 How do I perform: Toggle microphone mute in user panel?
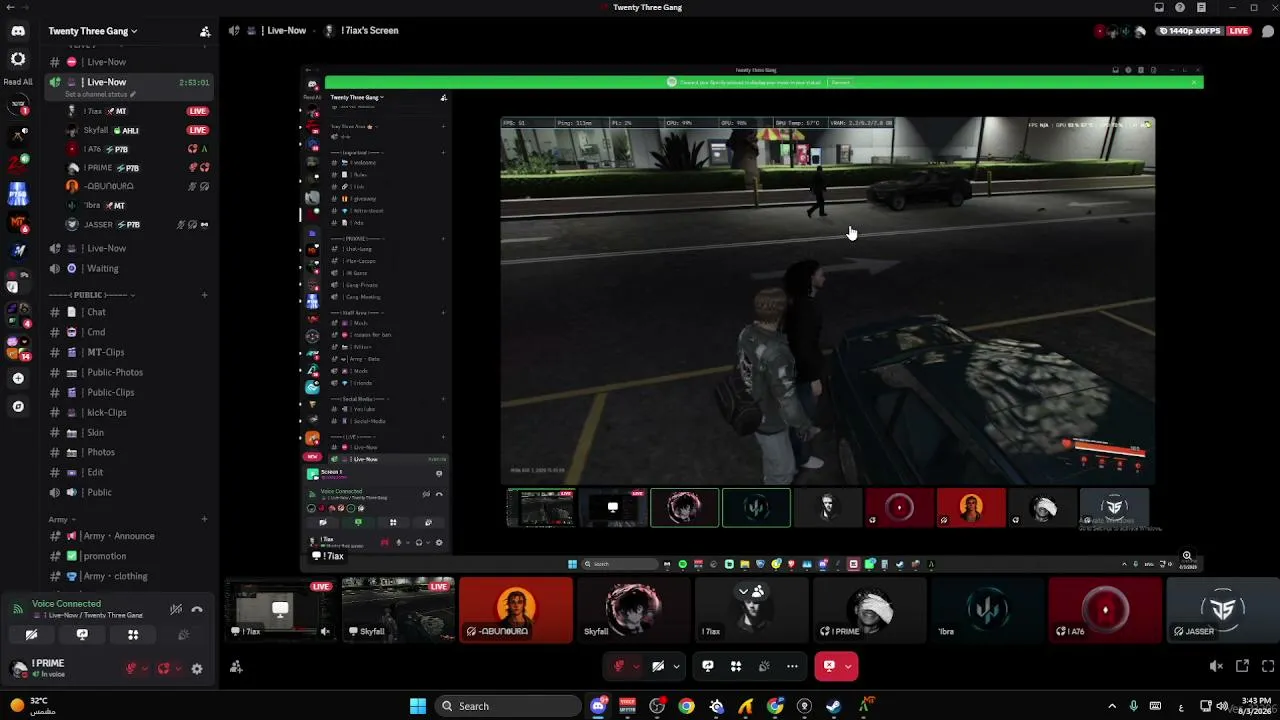131,669
